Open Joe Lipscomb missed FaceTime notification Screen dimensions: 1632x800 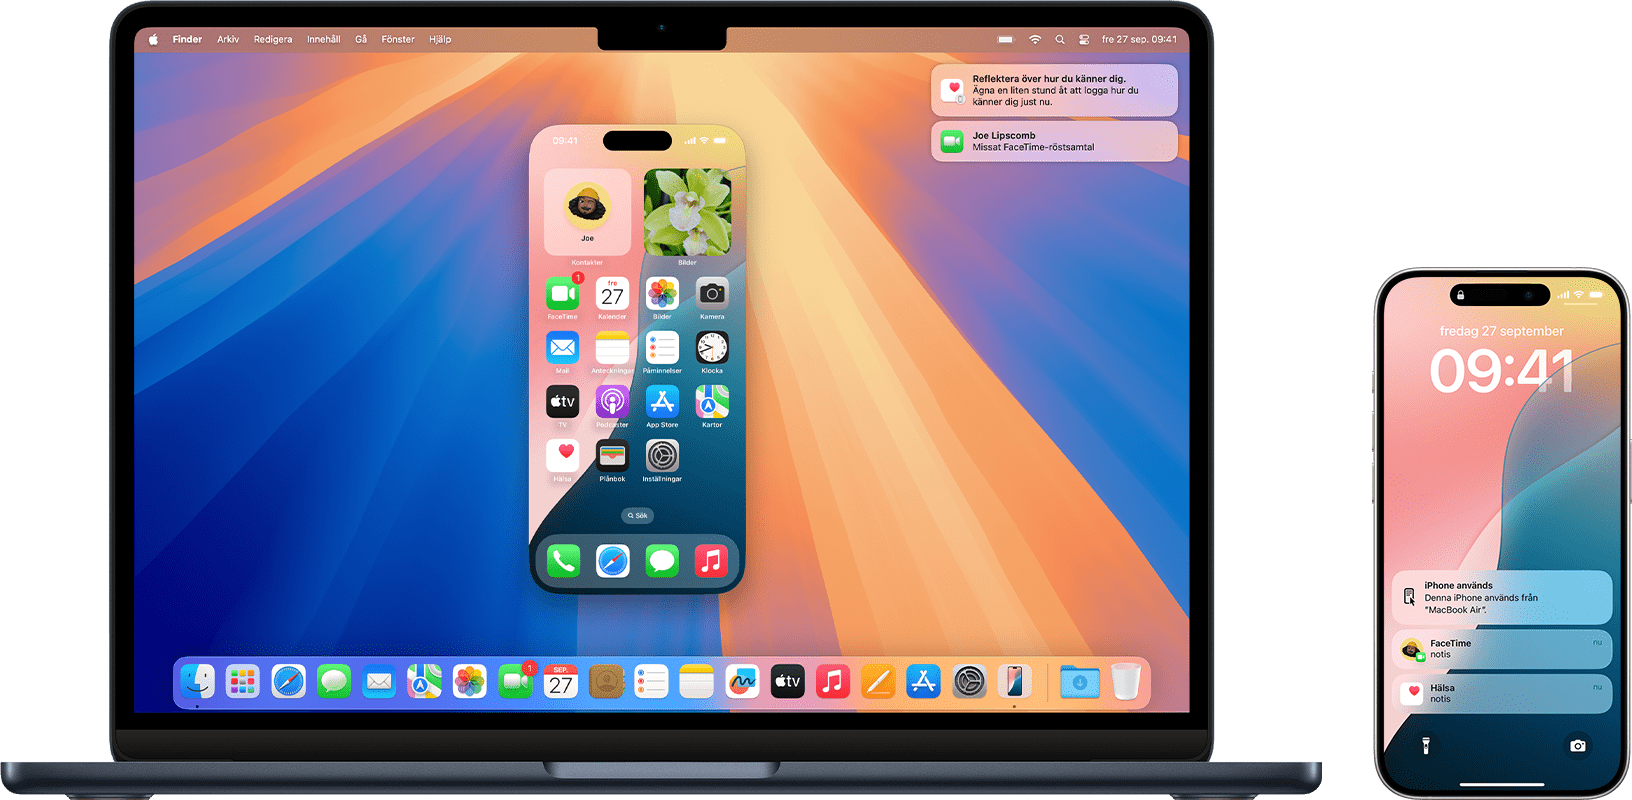coord(1054,141)
